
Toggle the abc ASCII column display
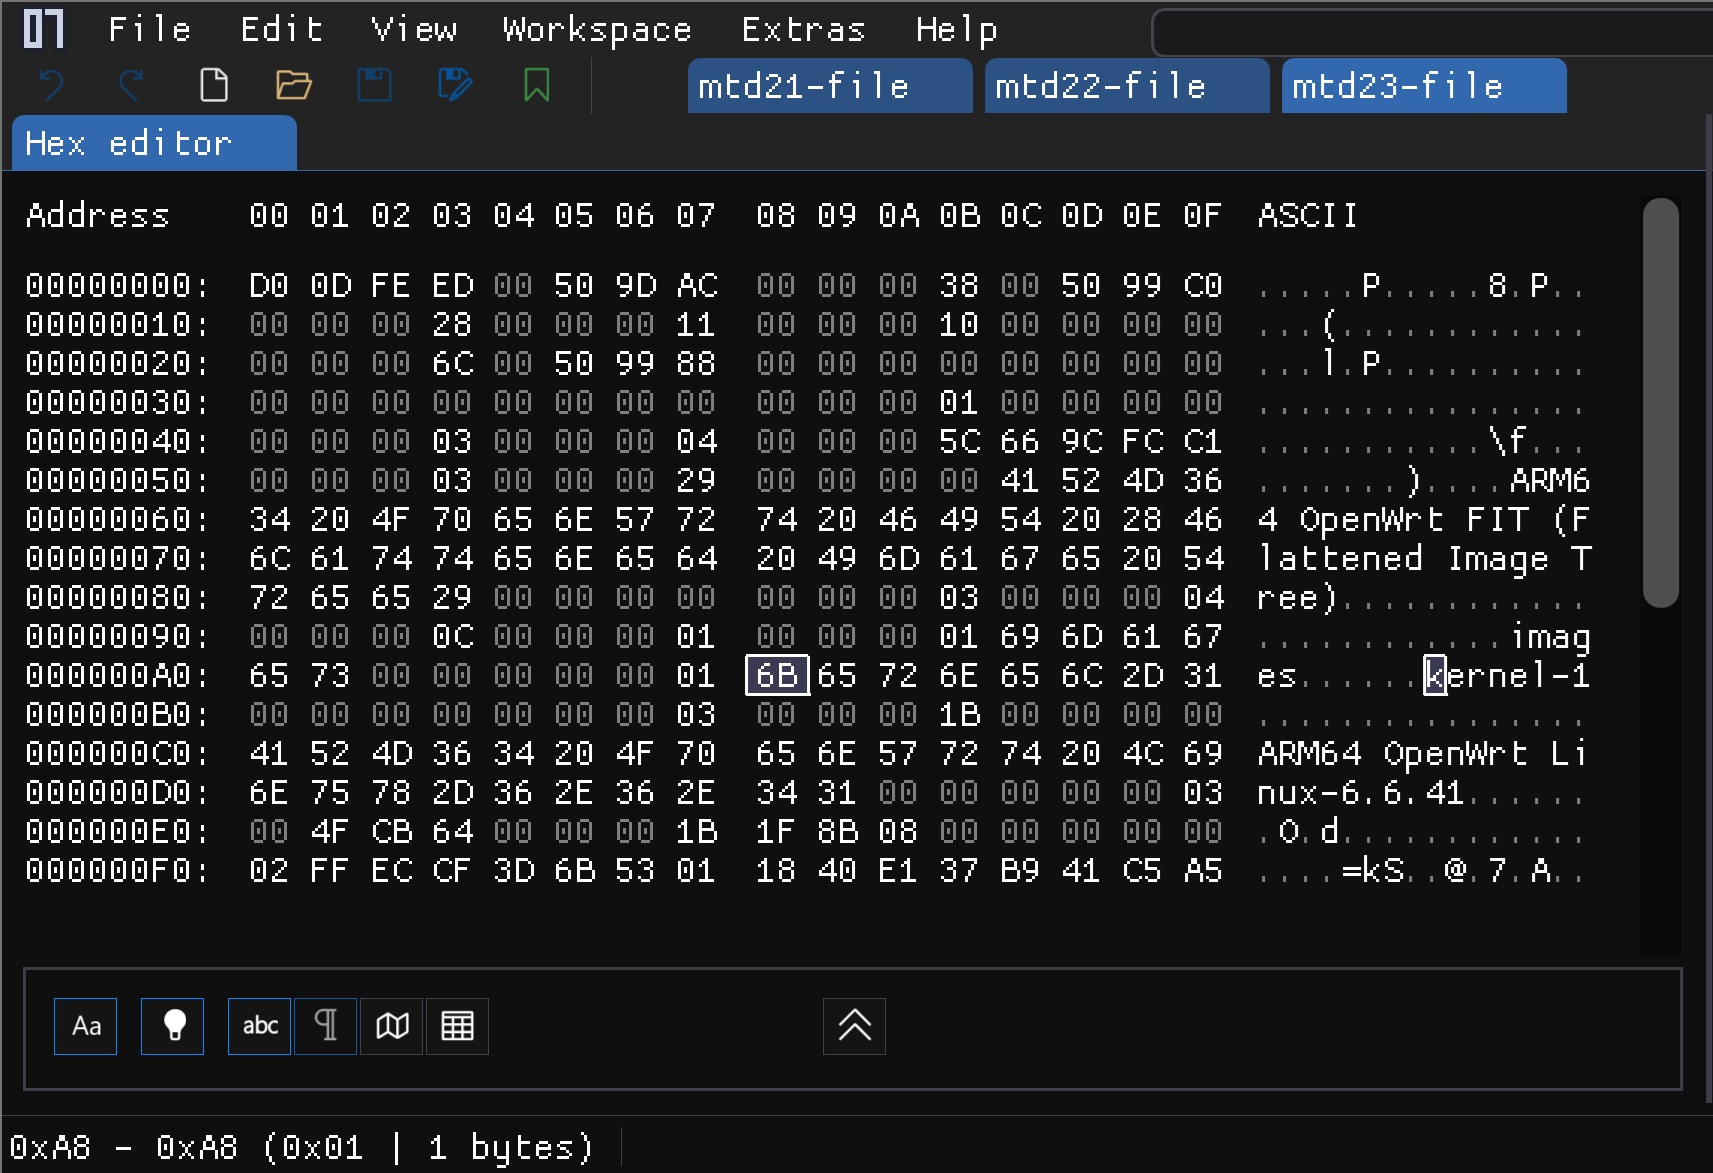(x=259, y=1026)
